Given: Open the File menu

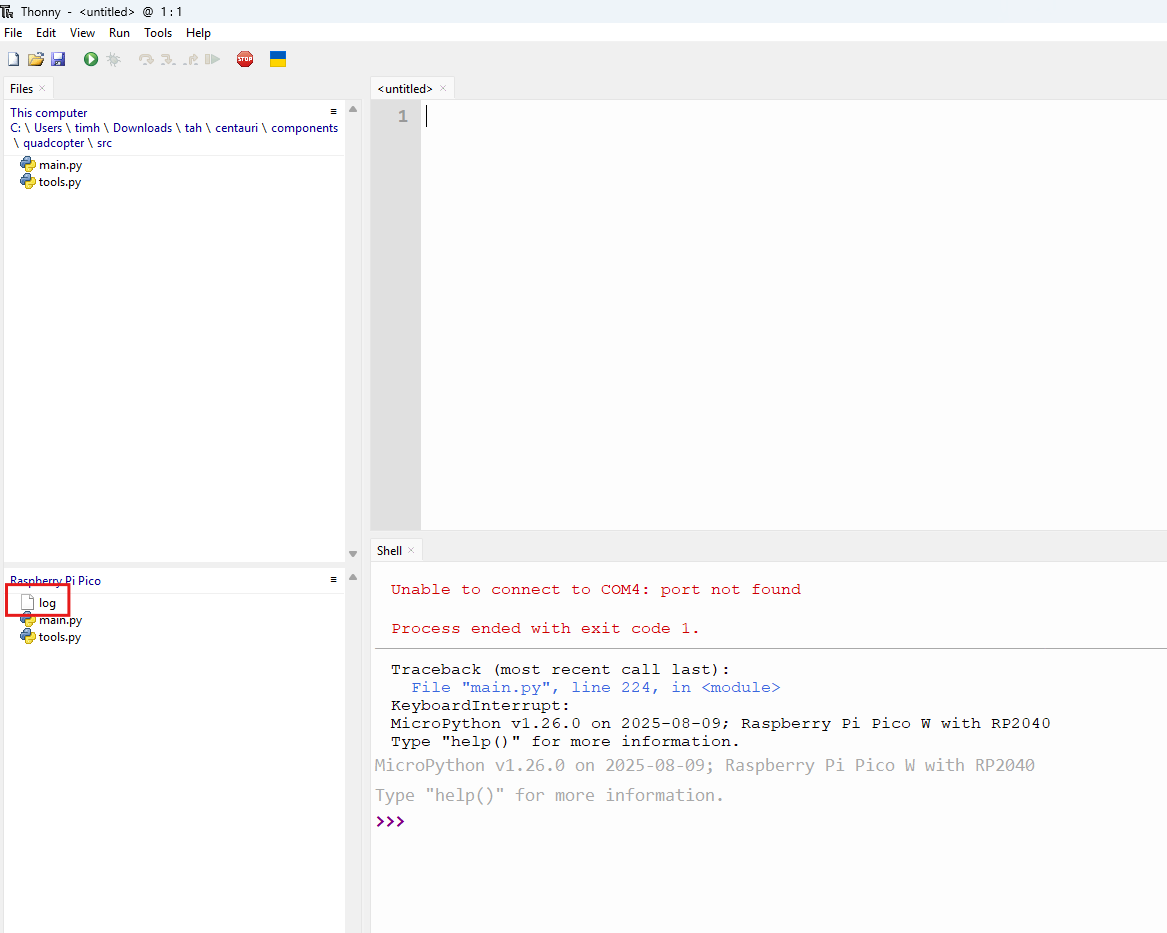Looking at the screenshot, I should coord(13,33).
